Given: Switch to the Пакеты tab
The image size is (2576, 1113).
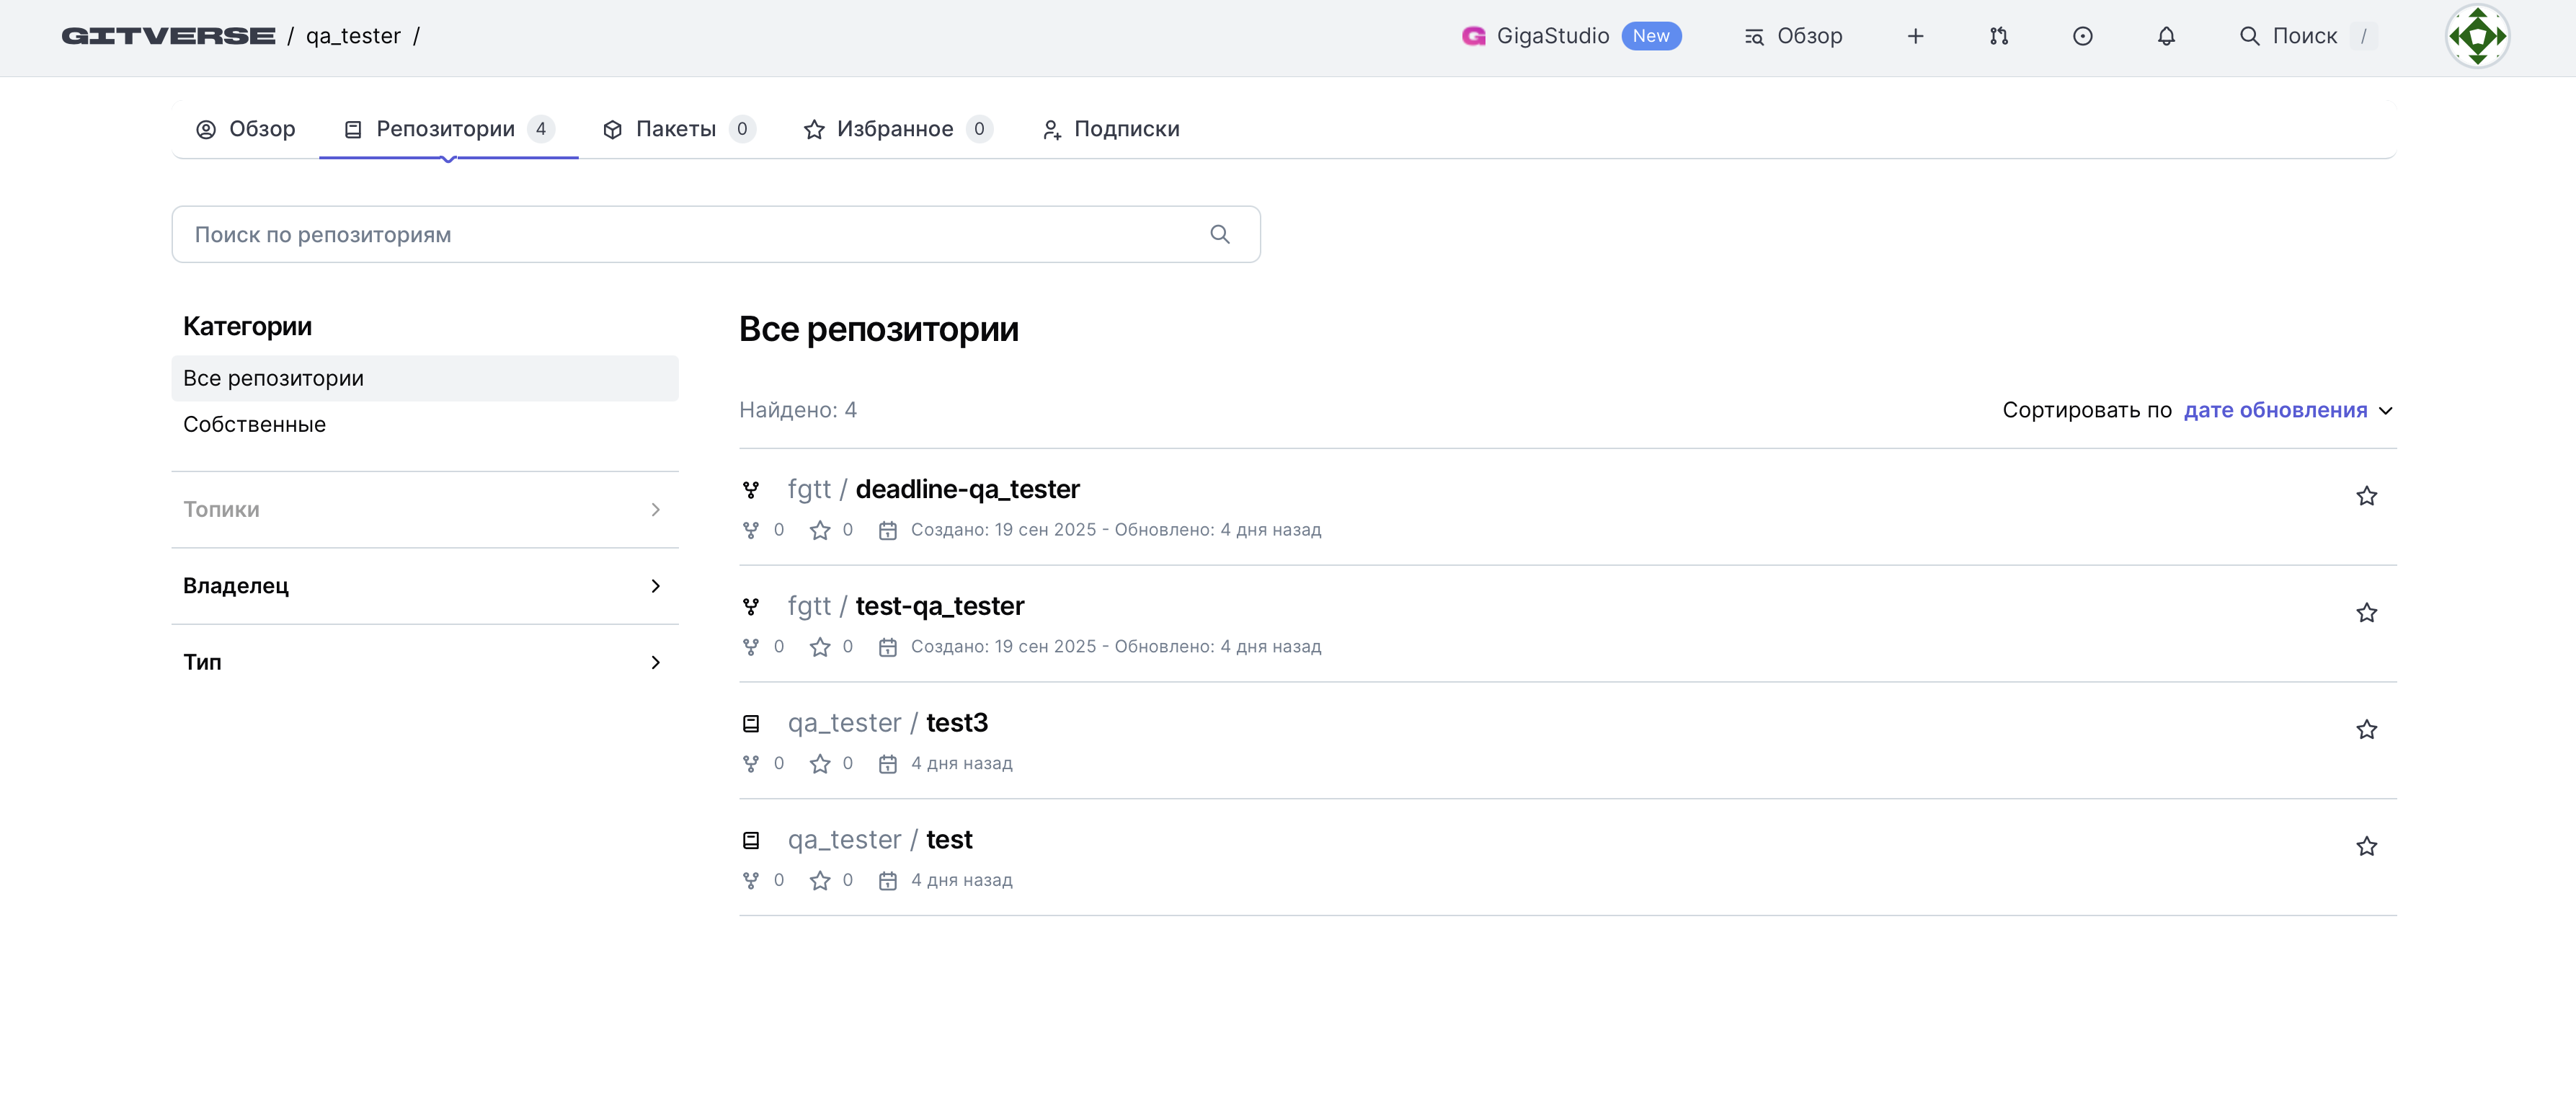Looking at the screenshot, I should (677, 129).
